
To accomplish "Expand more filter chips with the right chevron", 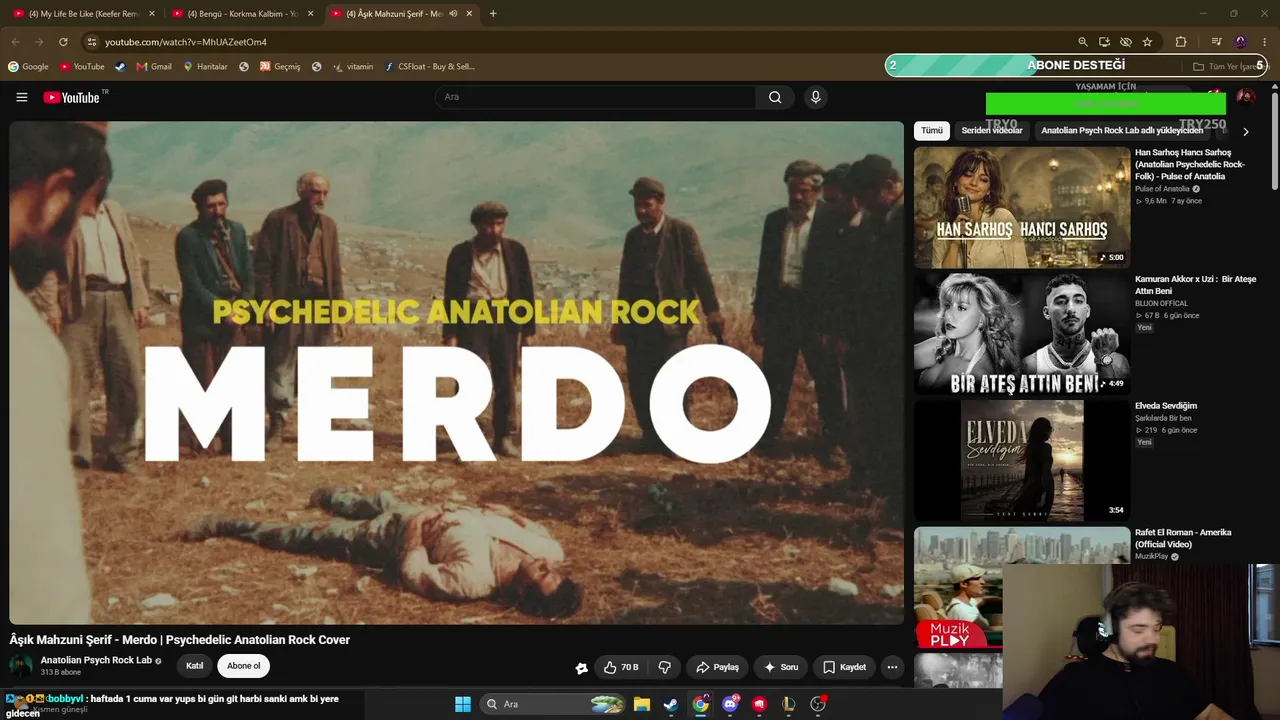I will pos(1245,131).
